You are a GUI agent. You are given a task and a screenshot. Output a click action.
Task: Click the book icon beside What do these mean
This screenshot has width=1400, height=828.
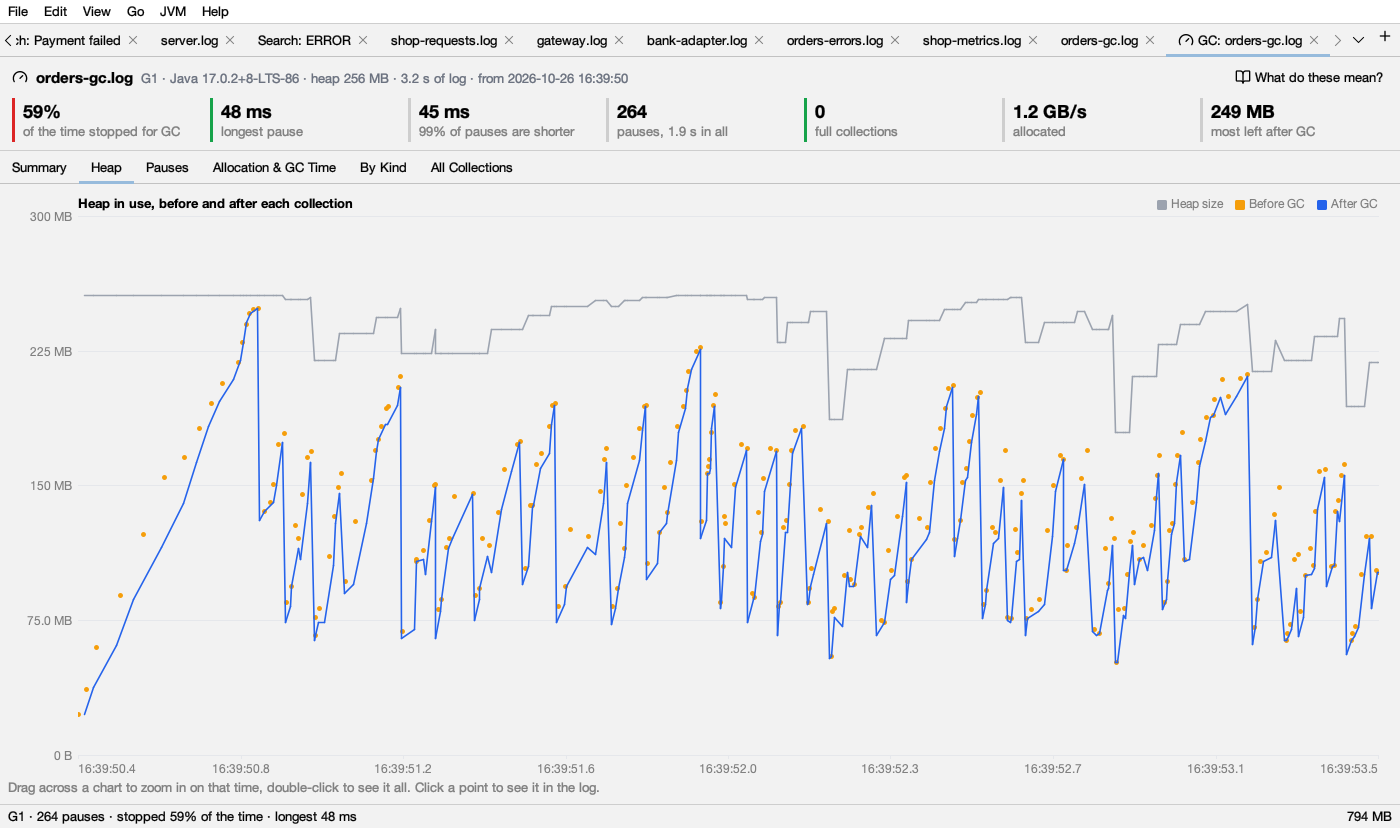pyautogui.click(x=1243, y=77)
